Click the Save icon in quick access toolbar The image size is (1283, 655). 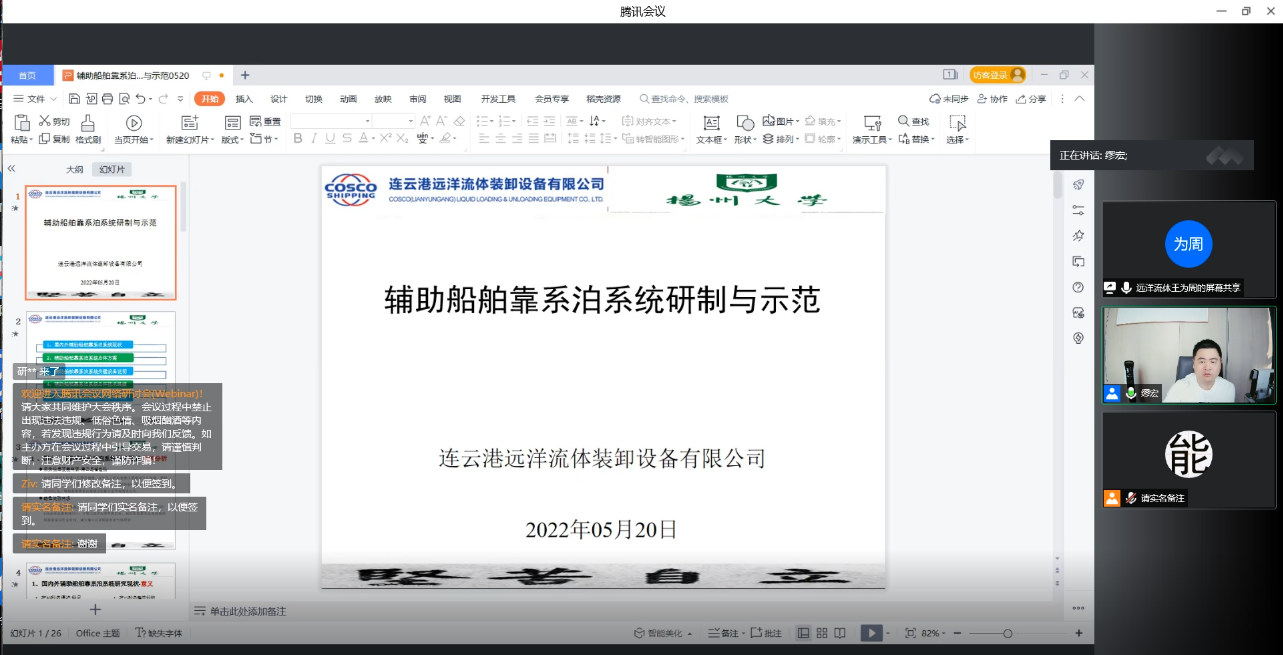coord(76,99)
